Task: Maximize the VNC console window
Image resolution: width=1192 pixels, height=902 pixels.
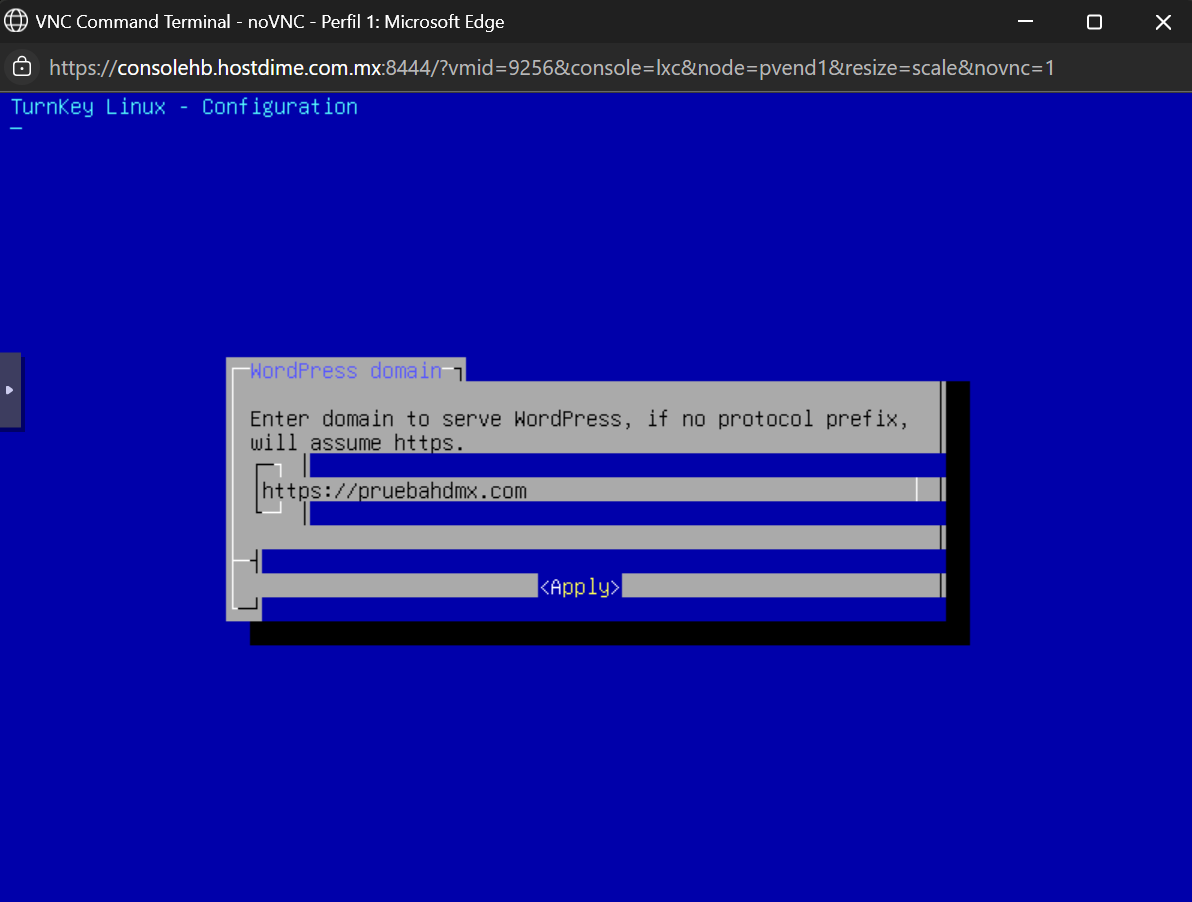Action: point(1094,21)
